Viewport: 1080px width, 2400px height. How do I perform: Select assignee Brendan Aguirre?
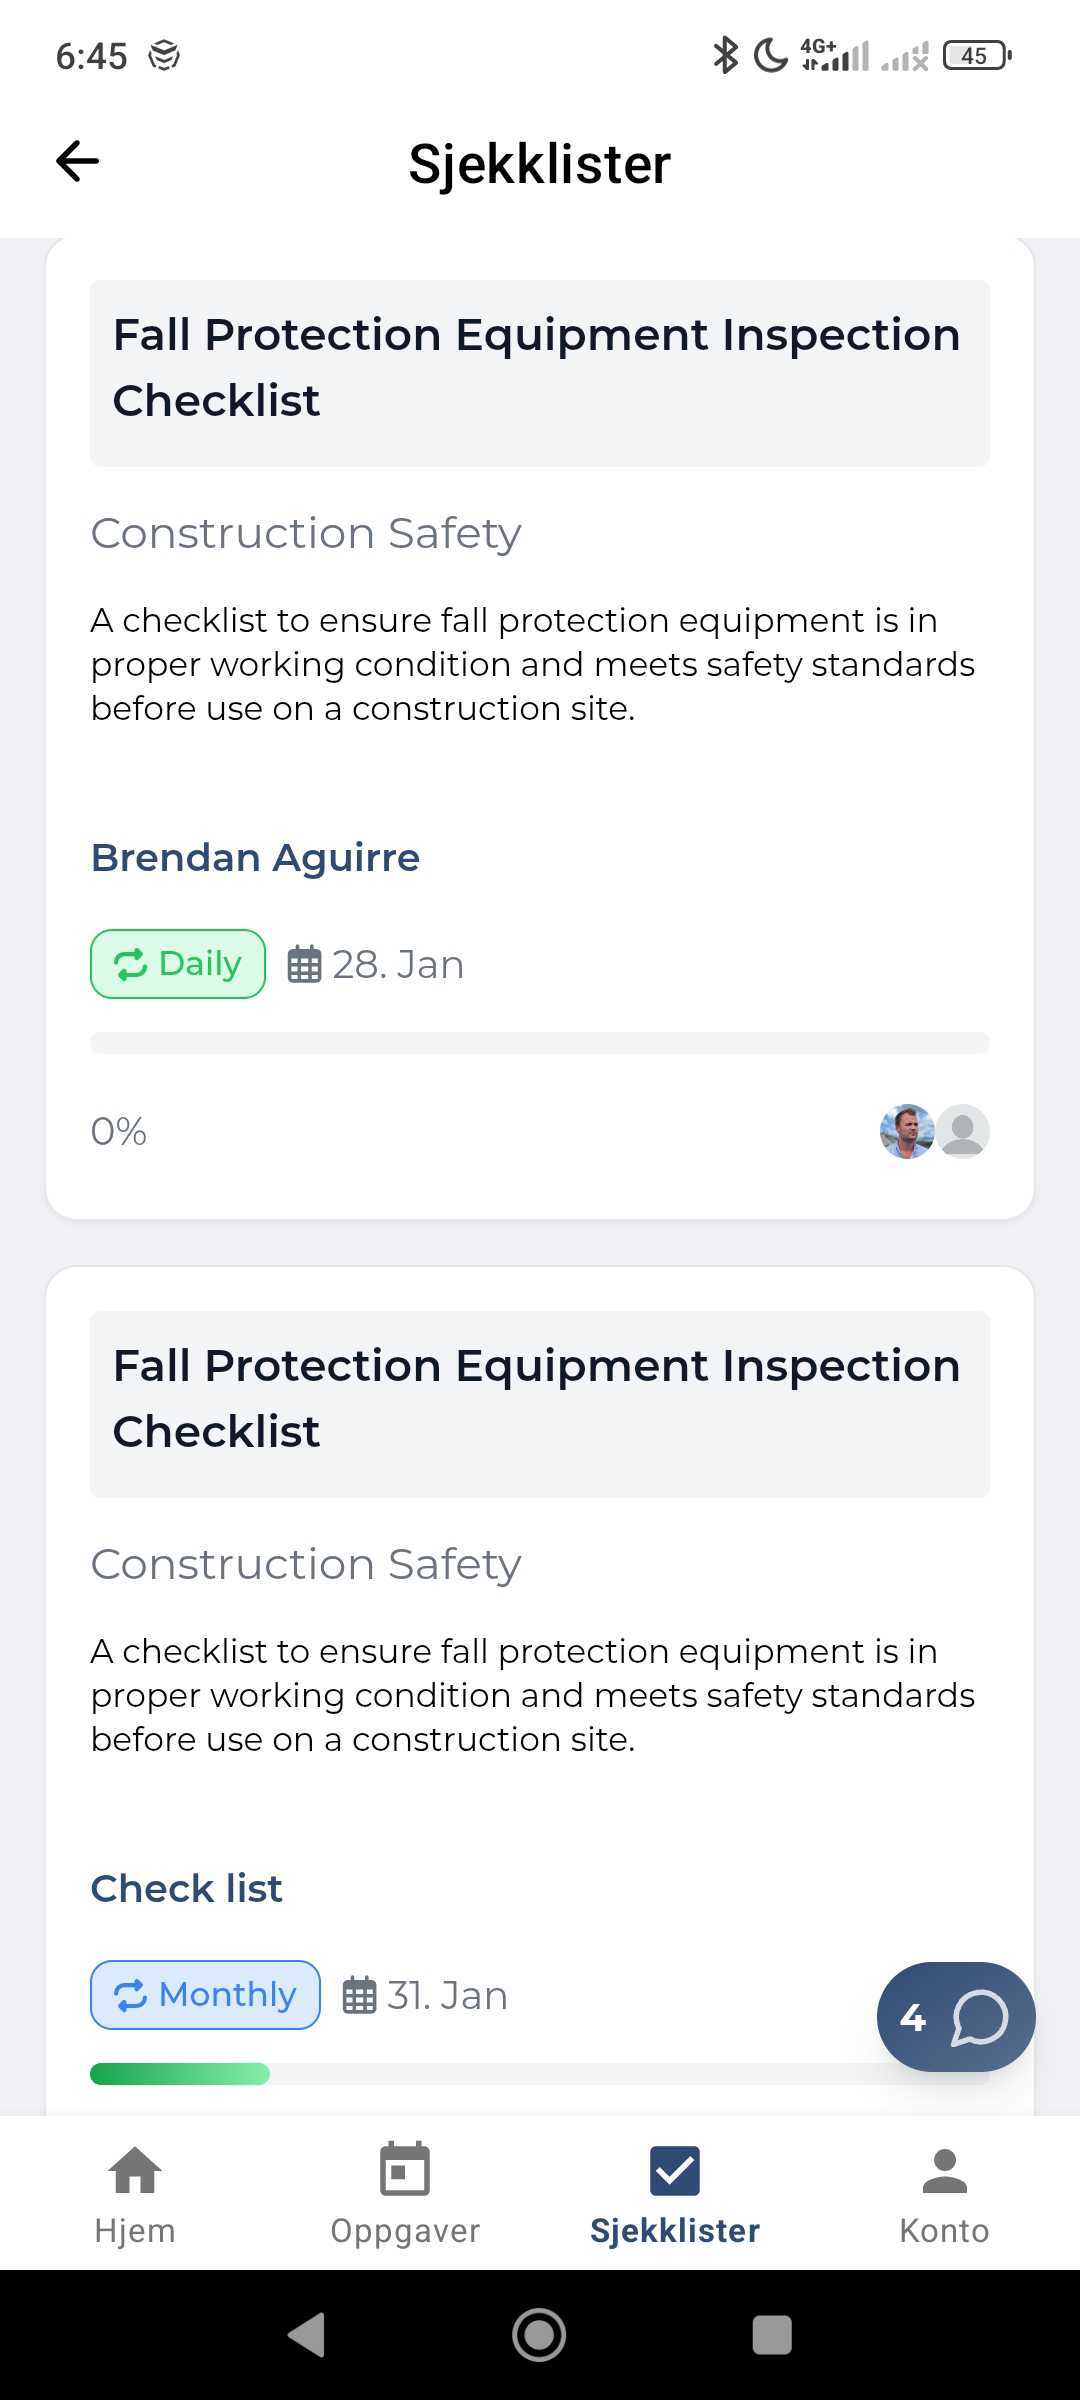point(255,857)
